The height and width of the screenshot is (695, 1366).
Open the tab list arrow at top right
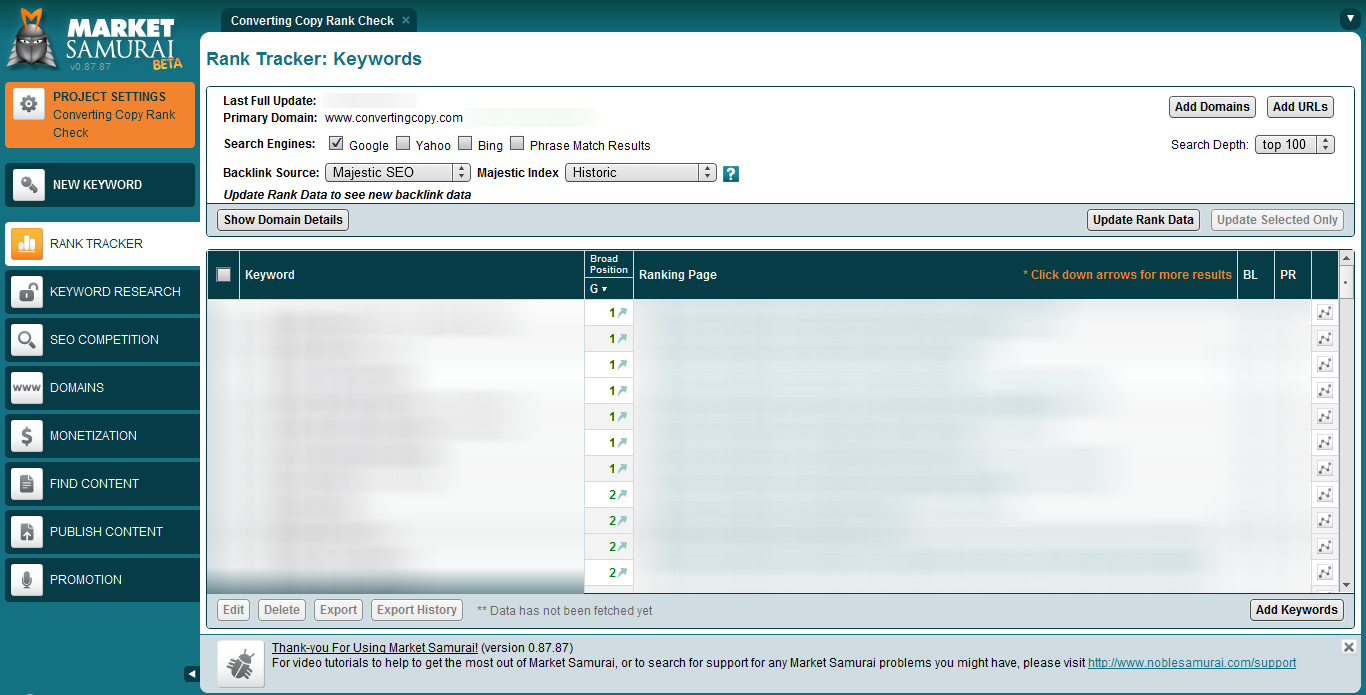[1351, 18]
